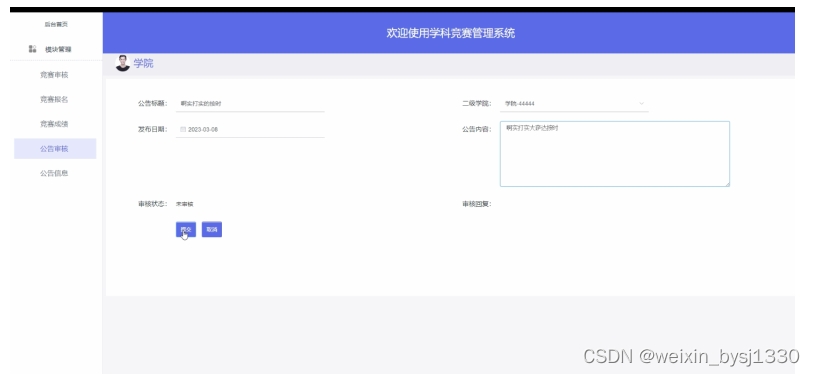Click the 公告内容 text area
Image resolution: width=815 pixels, height=376 pixels.
point(614,154)
